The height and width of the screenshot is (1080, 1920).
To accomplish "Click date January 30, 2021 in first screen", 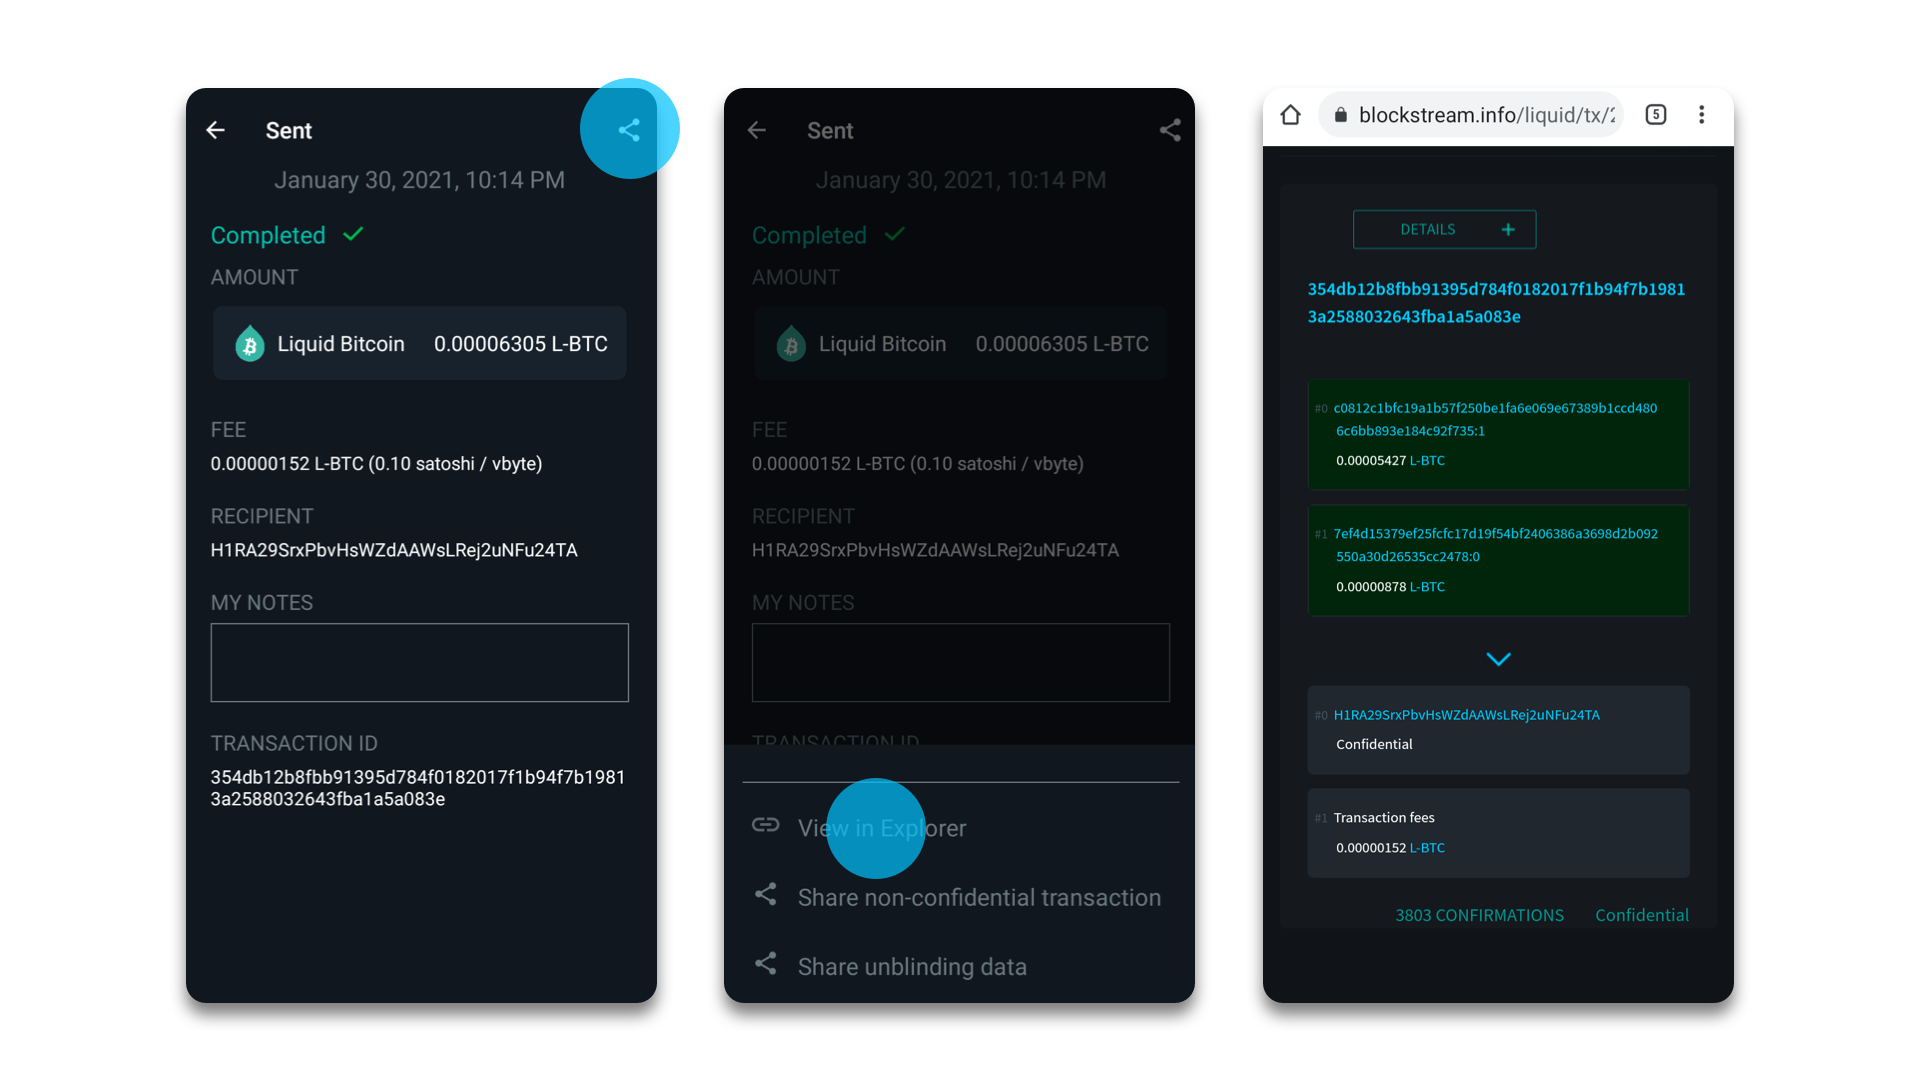I will (420, 180).
